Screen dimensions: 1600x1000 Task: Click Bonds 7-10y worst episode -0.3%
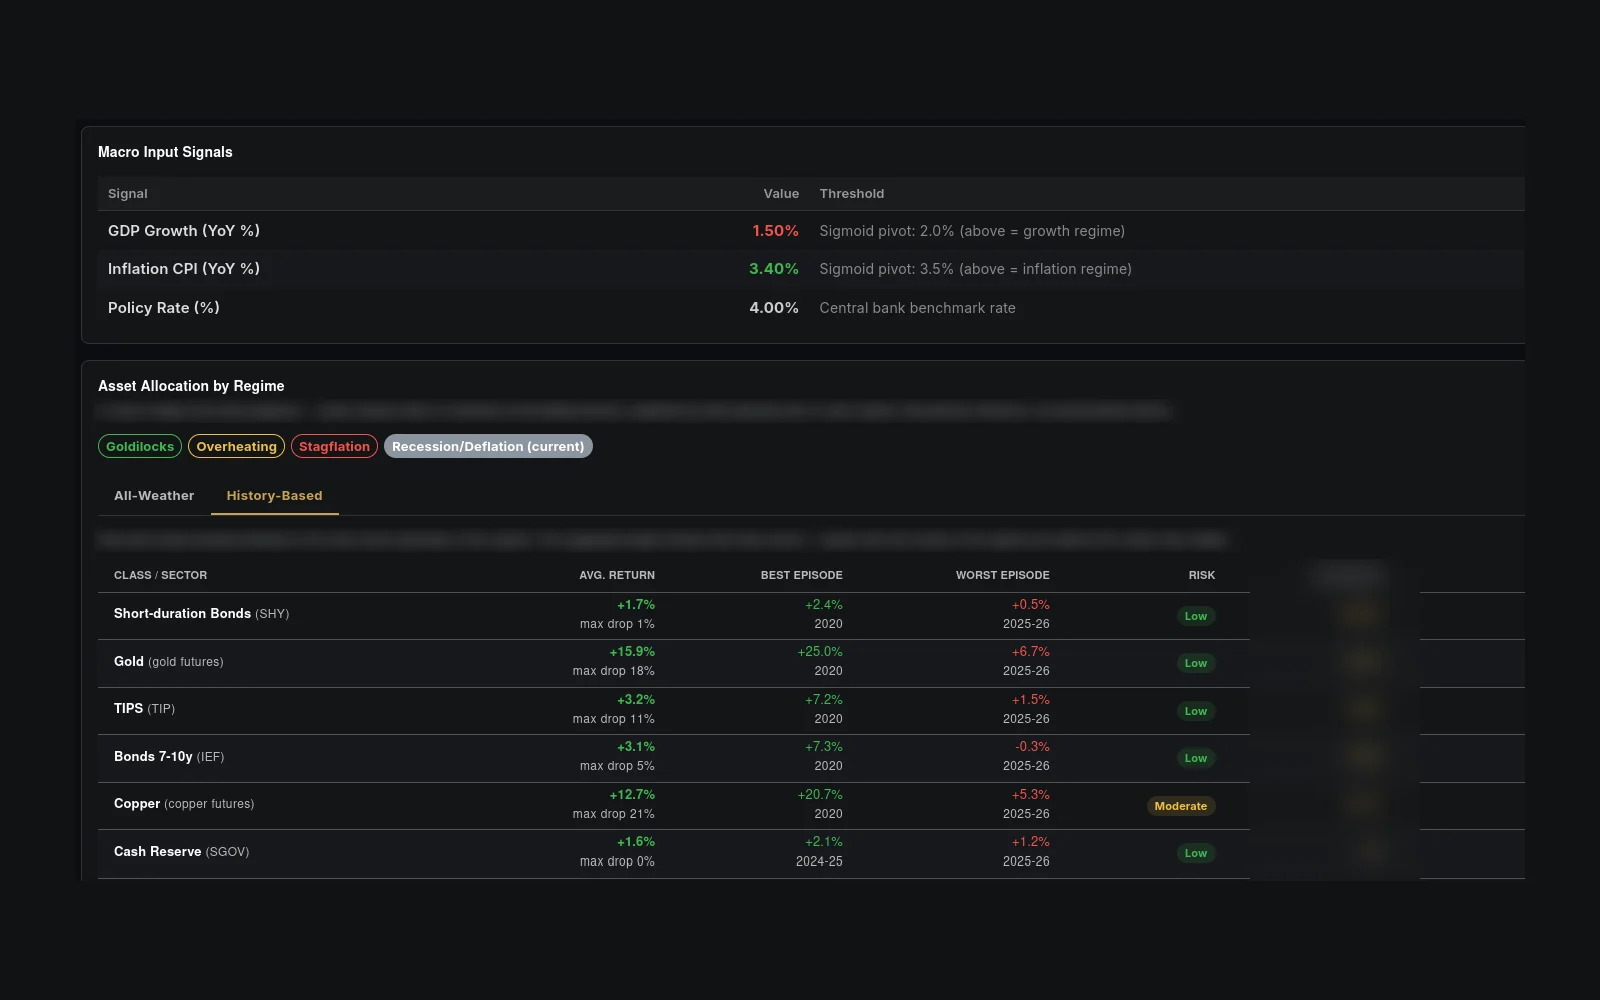point(1032,747)
